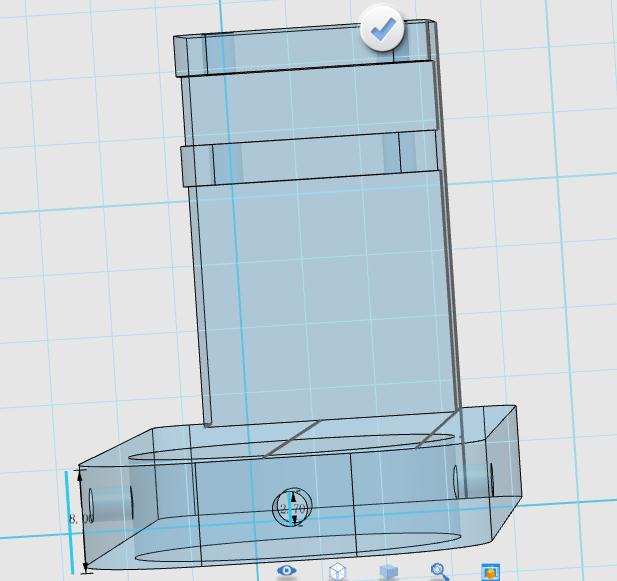617x581 pixels.
Task: Toggle visibility using the eye icon
Action: point(287,571)
